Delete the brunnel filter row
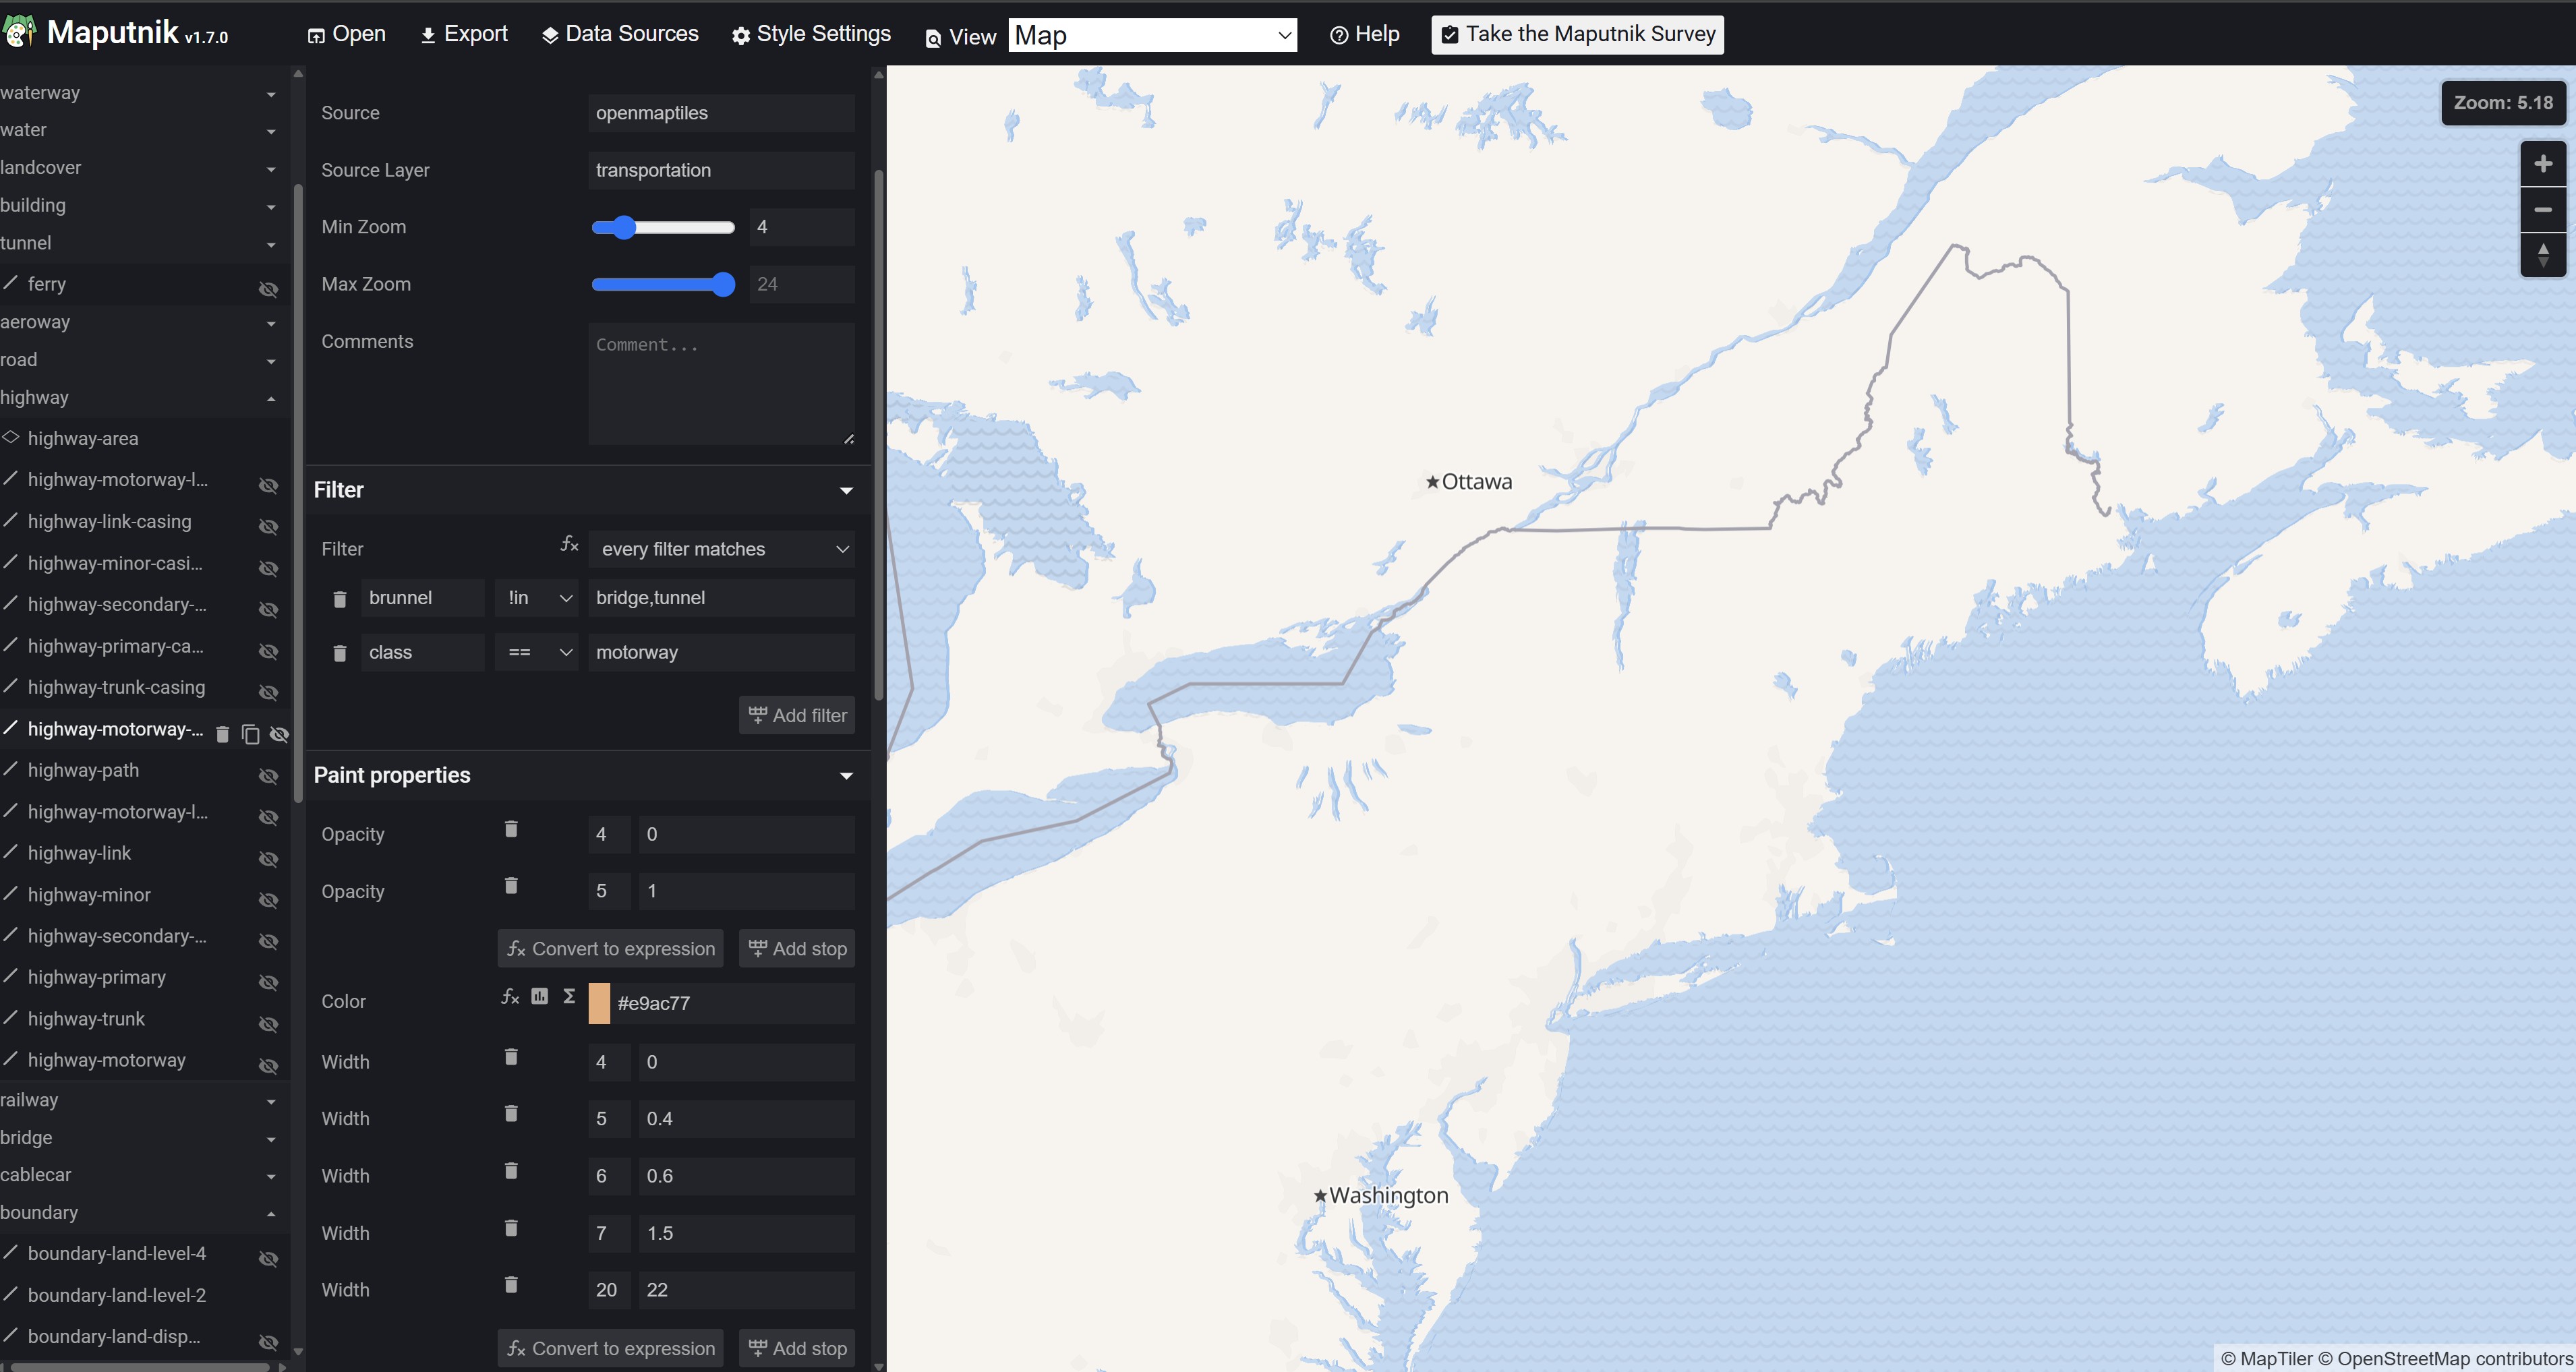2576x1372 pixels. point(340,599)
